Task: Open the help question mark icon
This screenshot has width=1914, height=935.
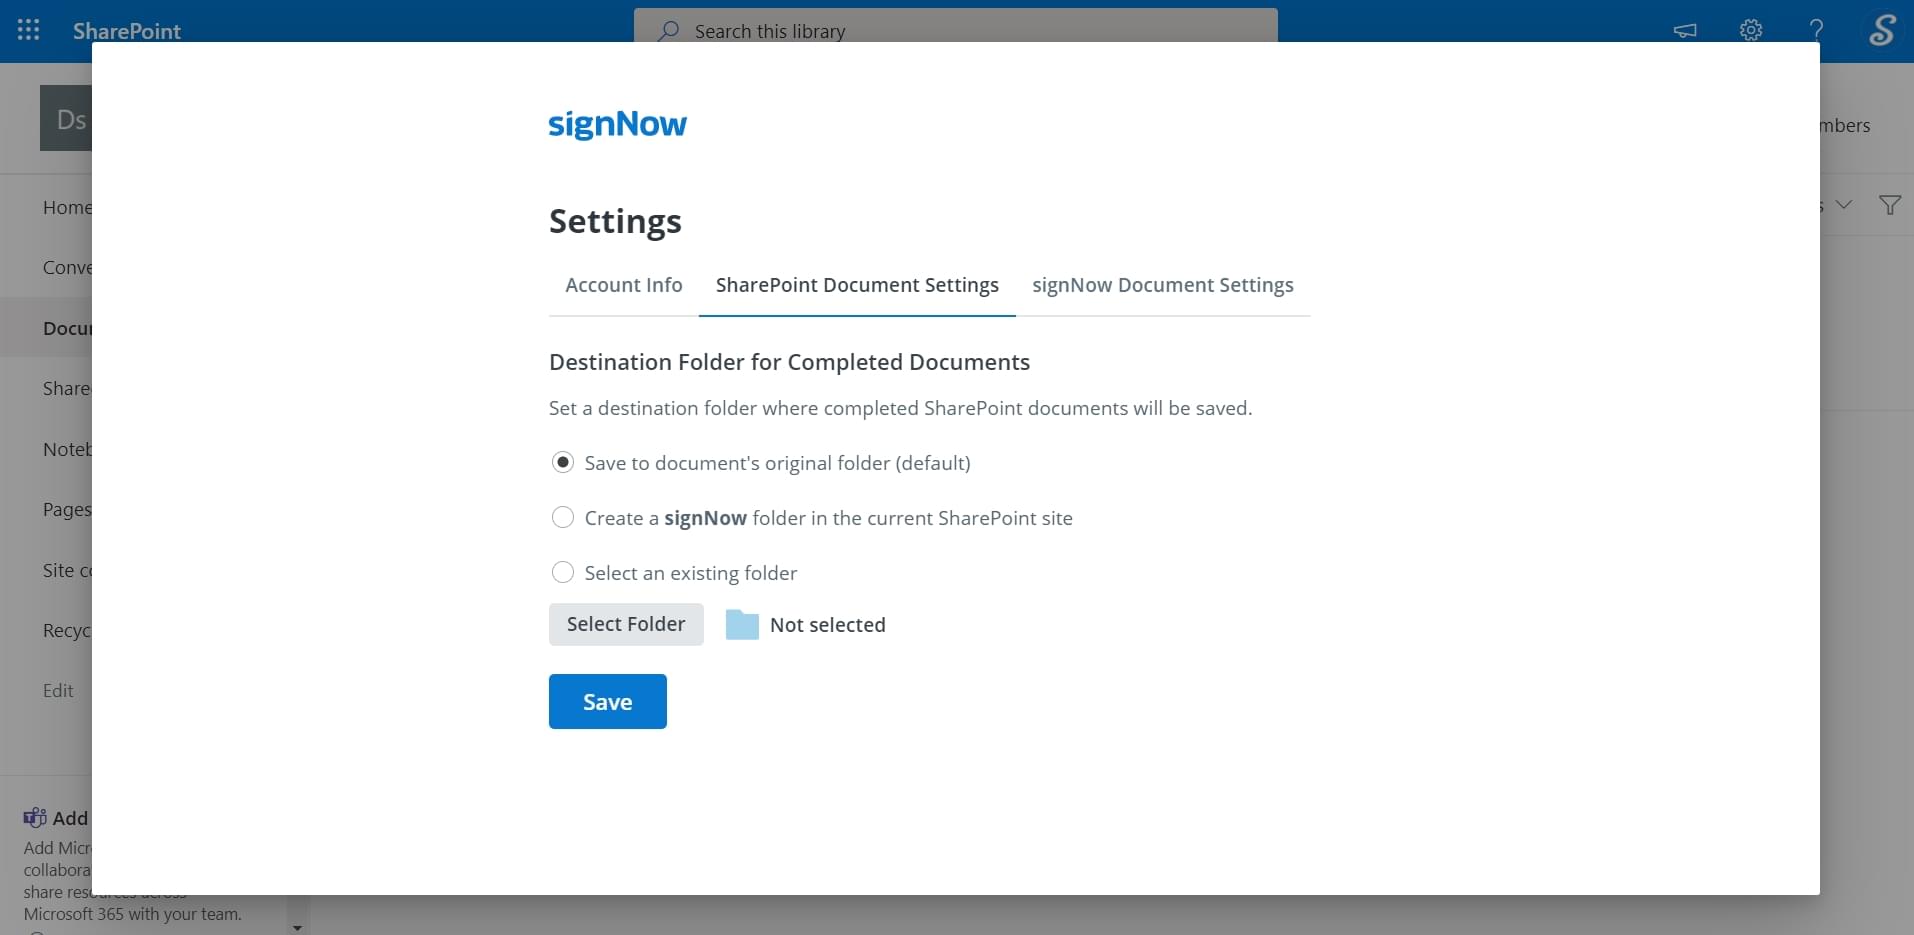Action: point(1816,30)
